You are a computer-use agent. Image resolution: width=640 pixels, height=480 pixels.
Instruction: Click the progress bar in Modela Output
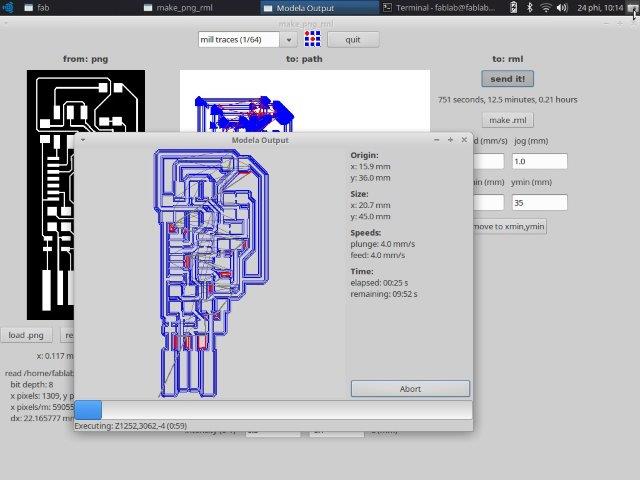click(x=273, y=410)
